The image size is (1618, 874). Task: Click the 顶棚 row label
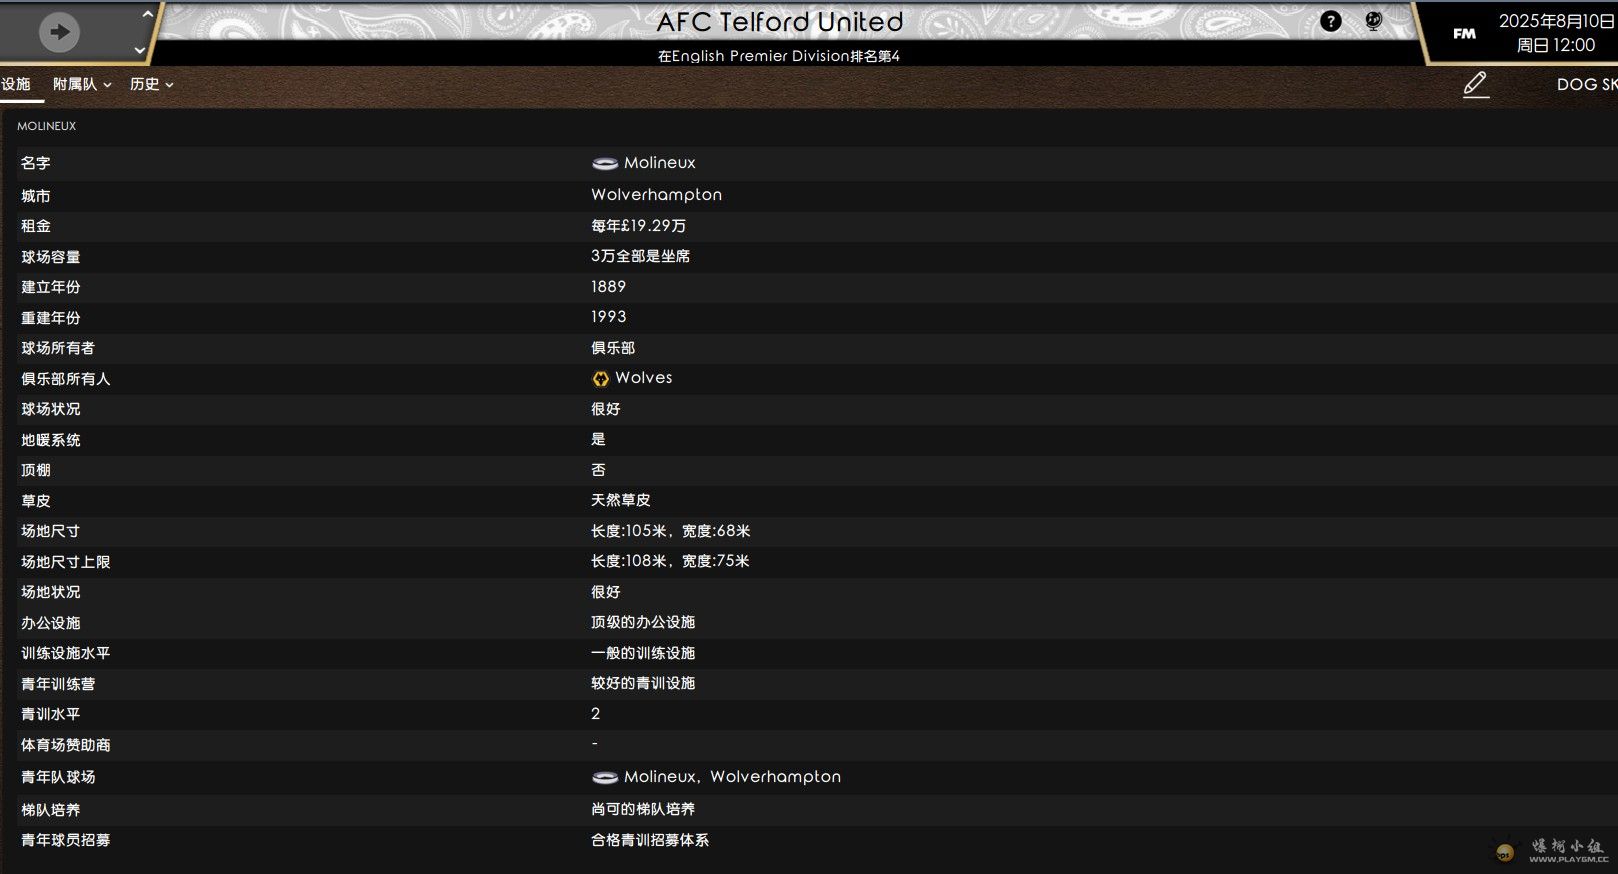tap(36, 470)
